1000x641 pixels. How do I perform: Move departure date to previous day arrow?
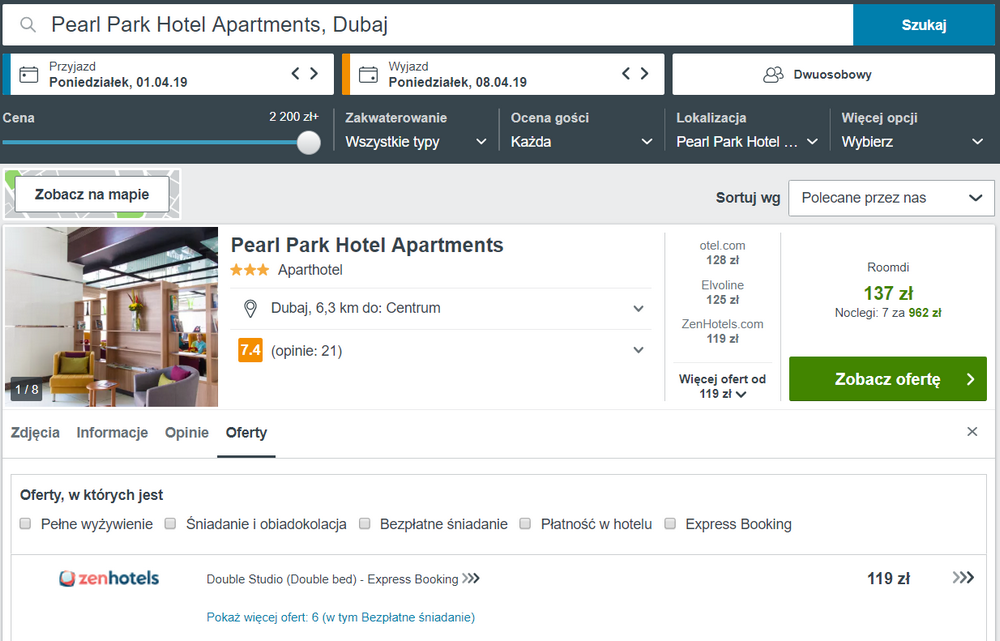click(626, 73)
